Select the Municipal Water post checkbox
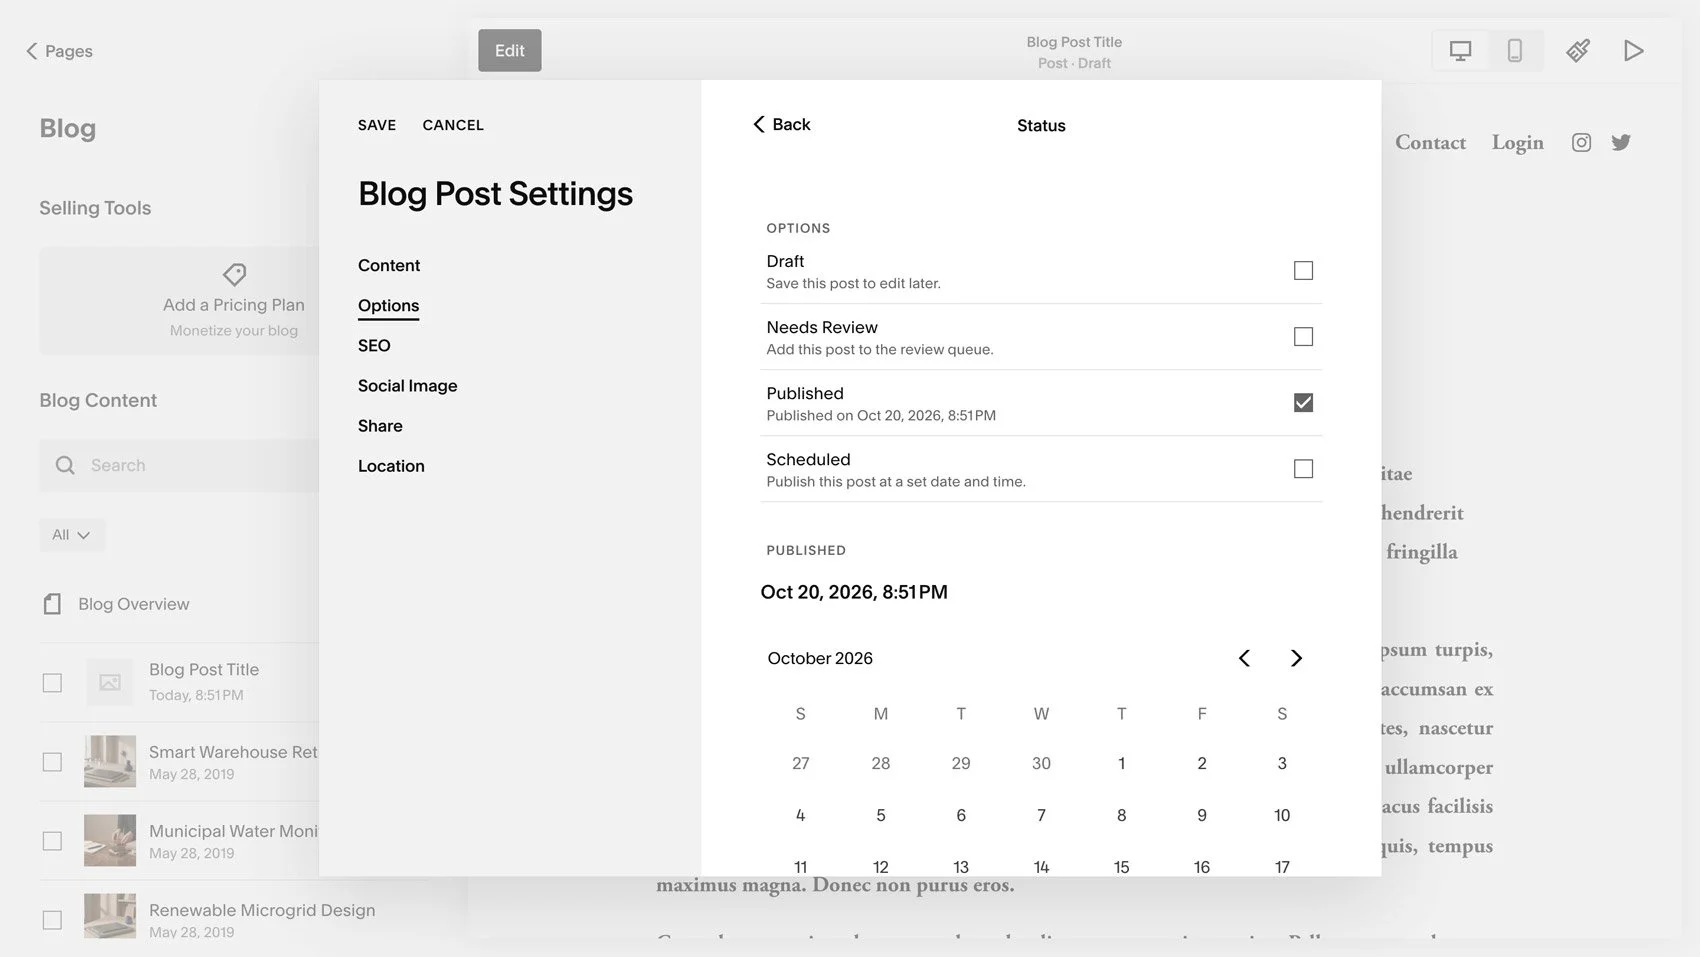This screenshot has height=957, width=1700. [52, 841]
